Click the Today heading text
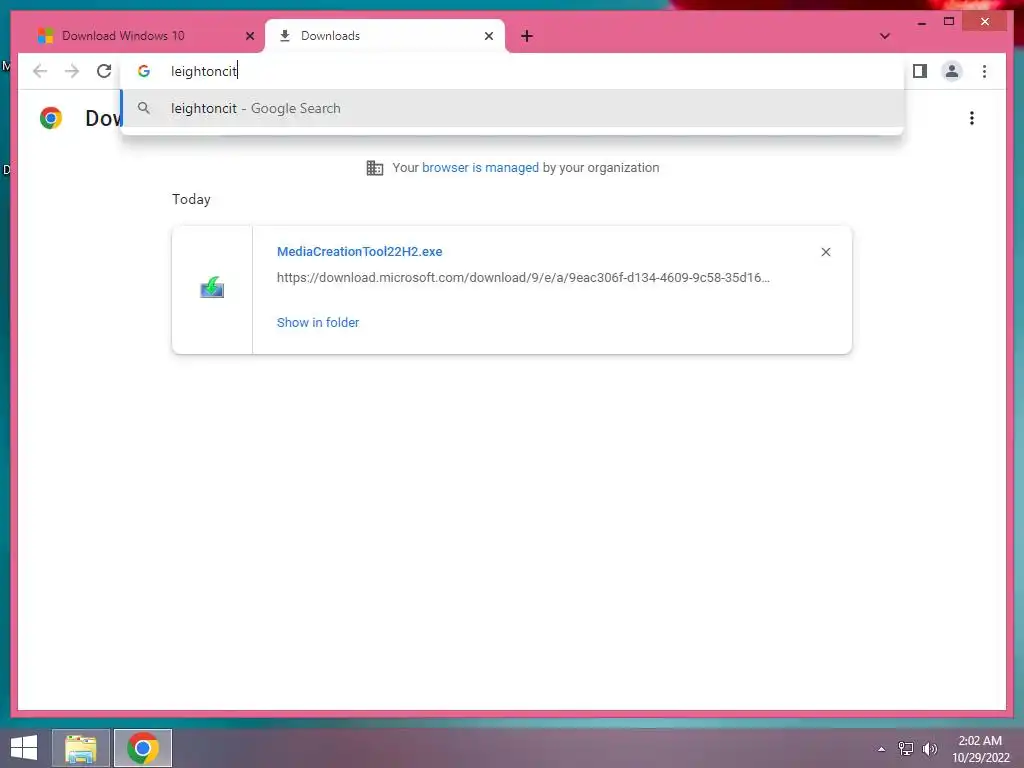 (191, 199)
